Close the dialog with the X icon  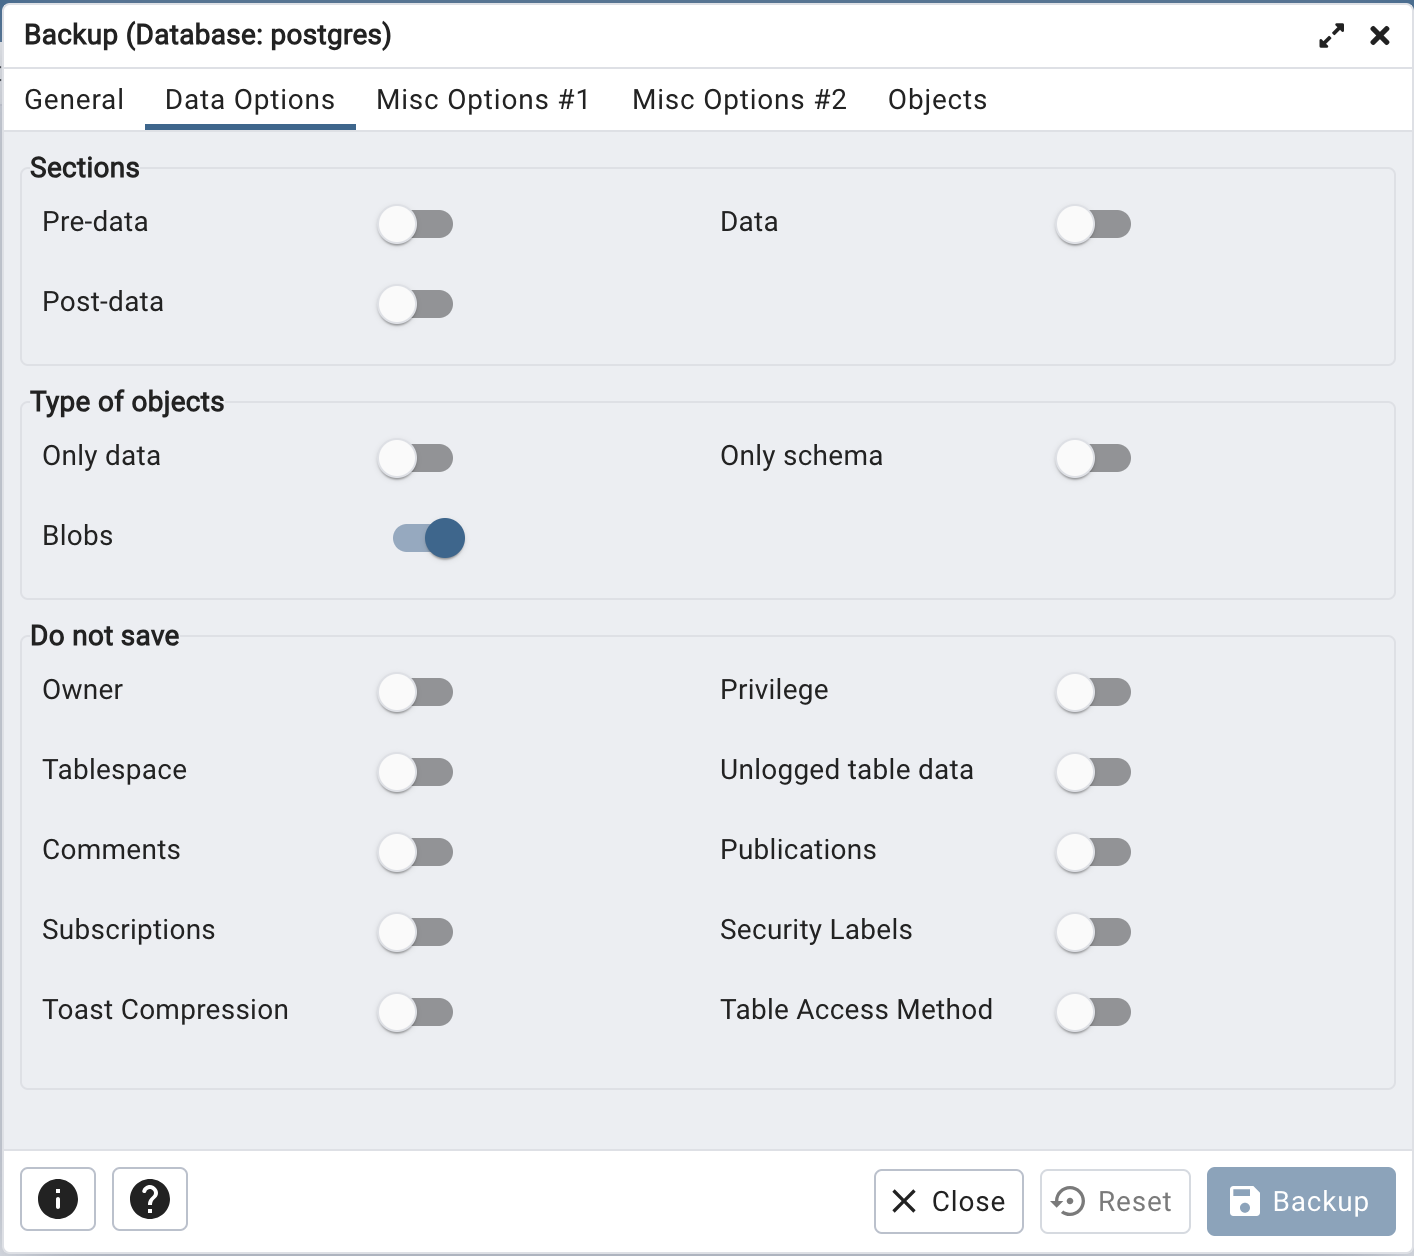[x=1380, y=36]
